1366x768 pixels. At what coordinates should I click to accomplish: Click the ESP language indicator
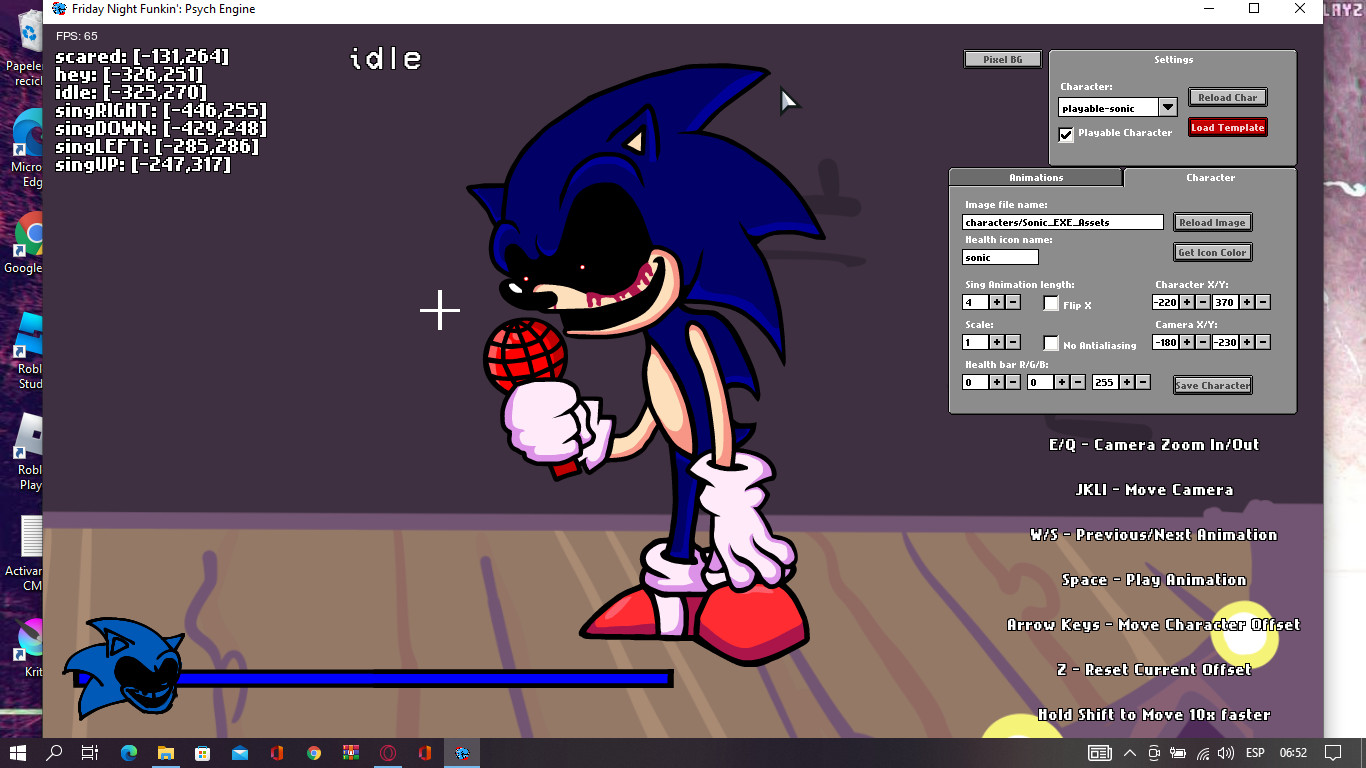point(1255,753)
